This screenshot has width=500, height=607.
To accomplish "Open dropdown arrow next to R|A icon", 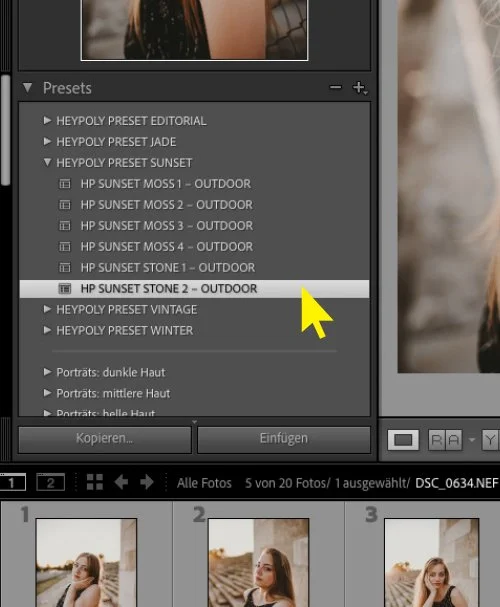I will (x=472, y=440).
